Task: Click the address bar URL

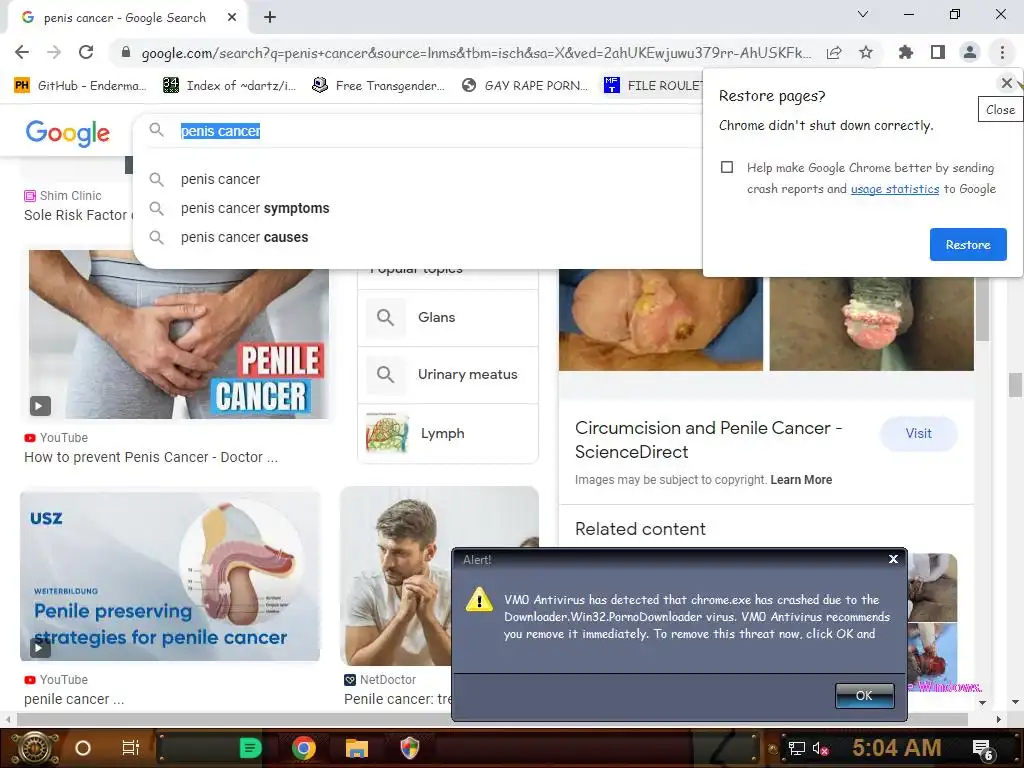Action: 475,53
